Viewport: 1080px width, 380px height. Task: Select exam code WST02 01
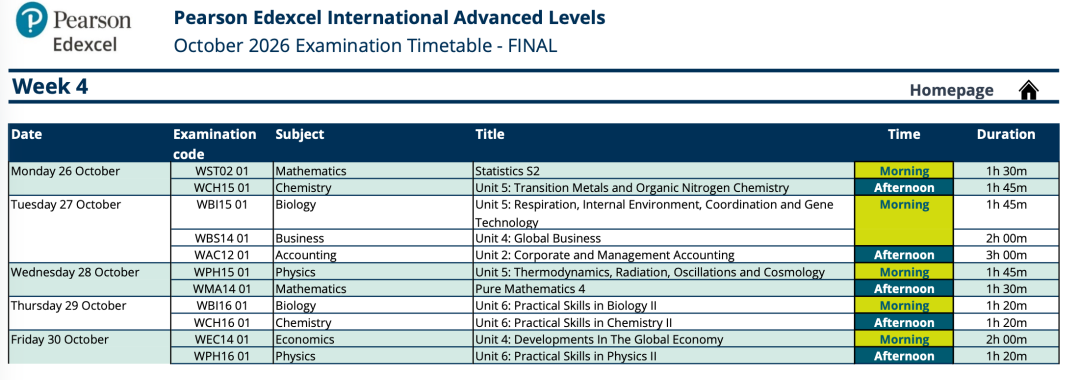(x=222, y=171)
